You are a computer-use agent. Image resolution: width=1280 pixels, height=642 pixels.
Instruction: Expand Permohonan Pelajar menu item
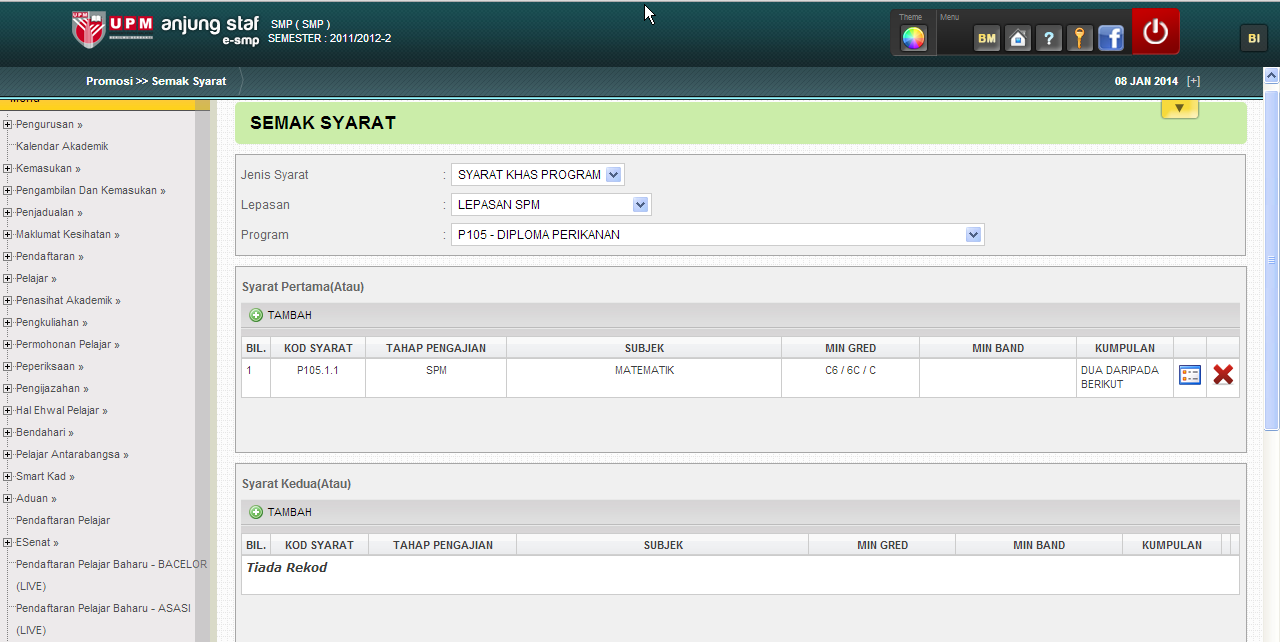tap(68, 345)
